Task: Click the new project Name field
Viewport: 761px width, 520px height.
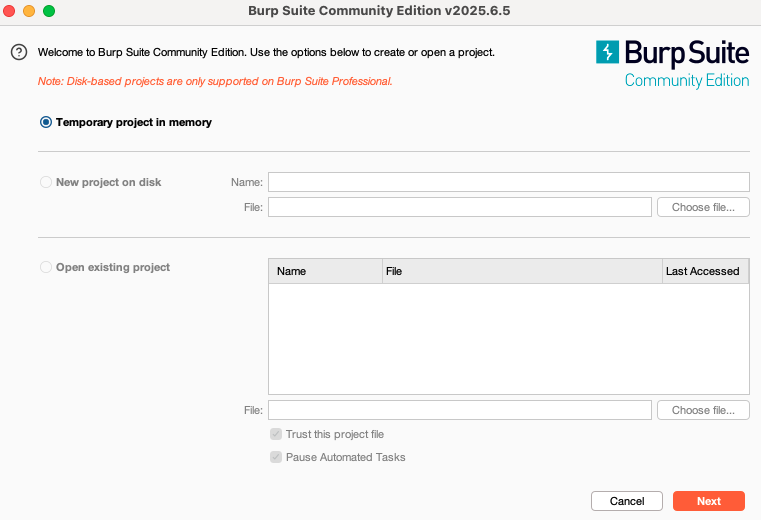Action: (x=509, y=182)
